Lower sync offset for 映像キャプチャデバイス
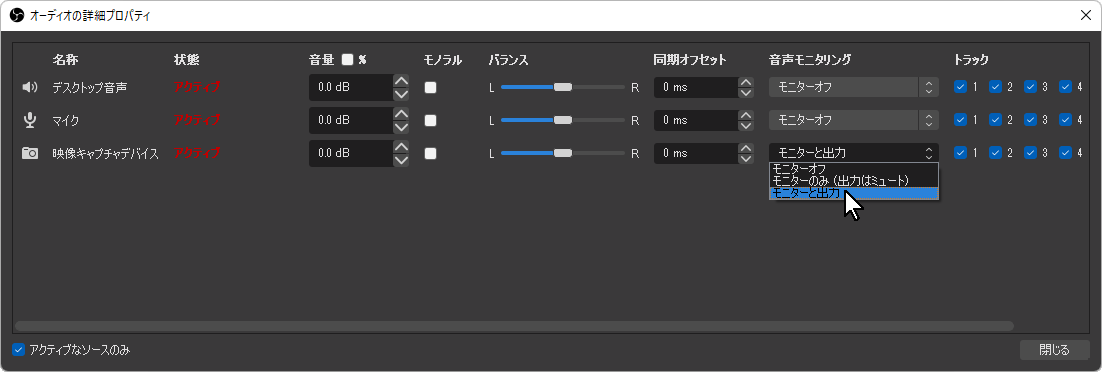1102x372 pixels. pos(746,158)
